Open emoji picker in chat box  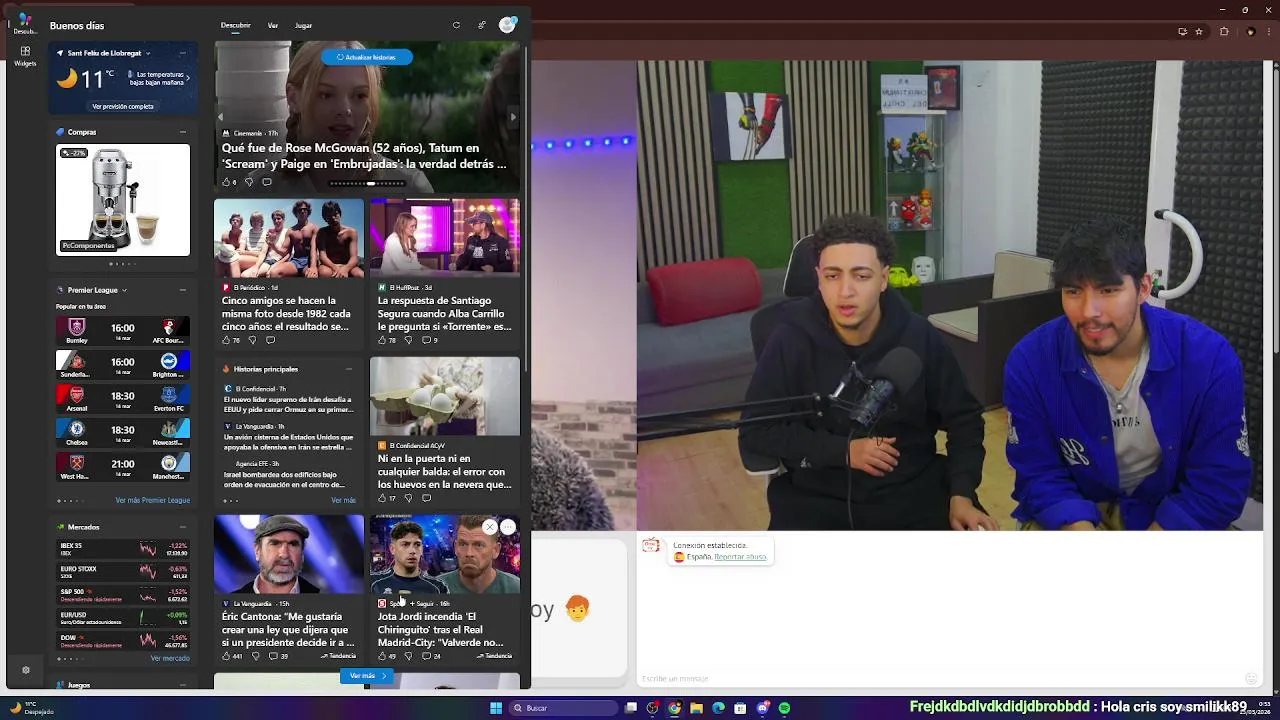point(1251,678)
